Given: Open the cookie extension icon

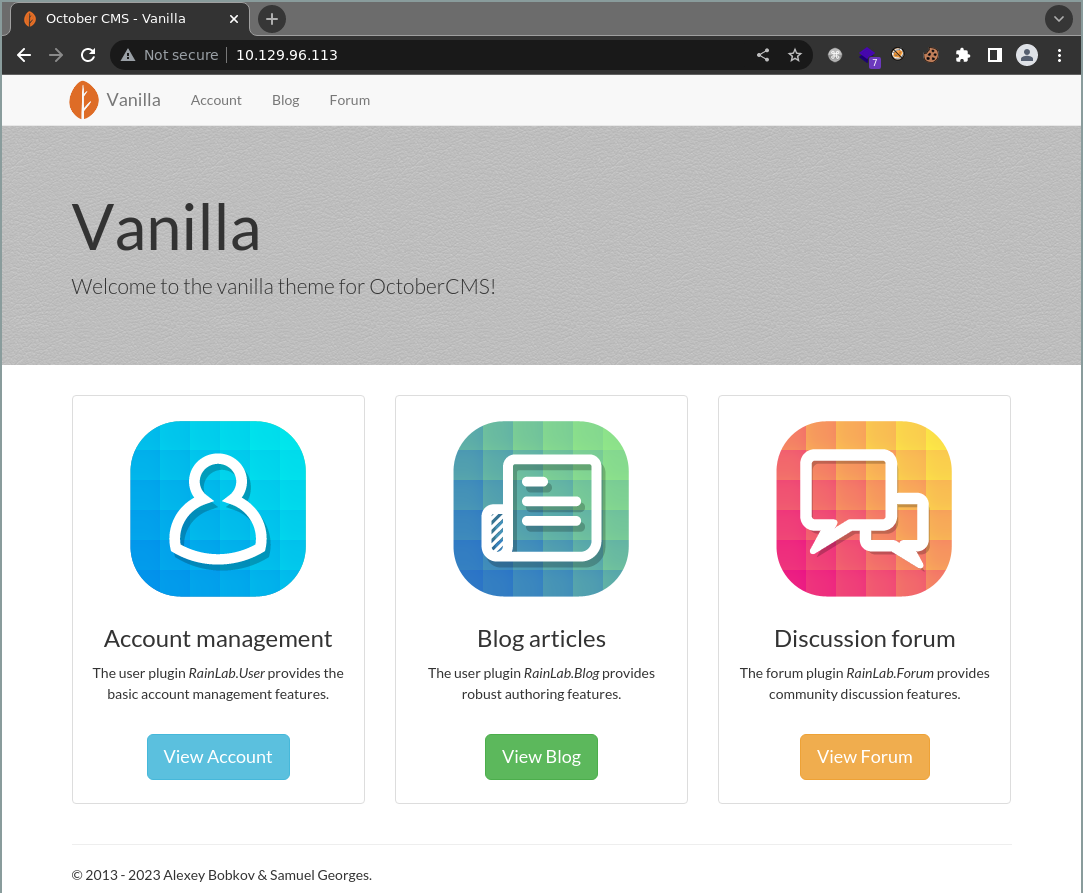Looking at the screenshot, I should coord(931,55).
